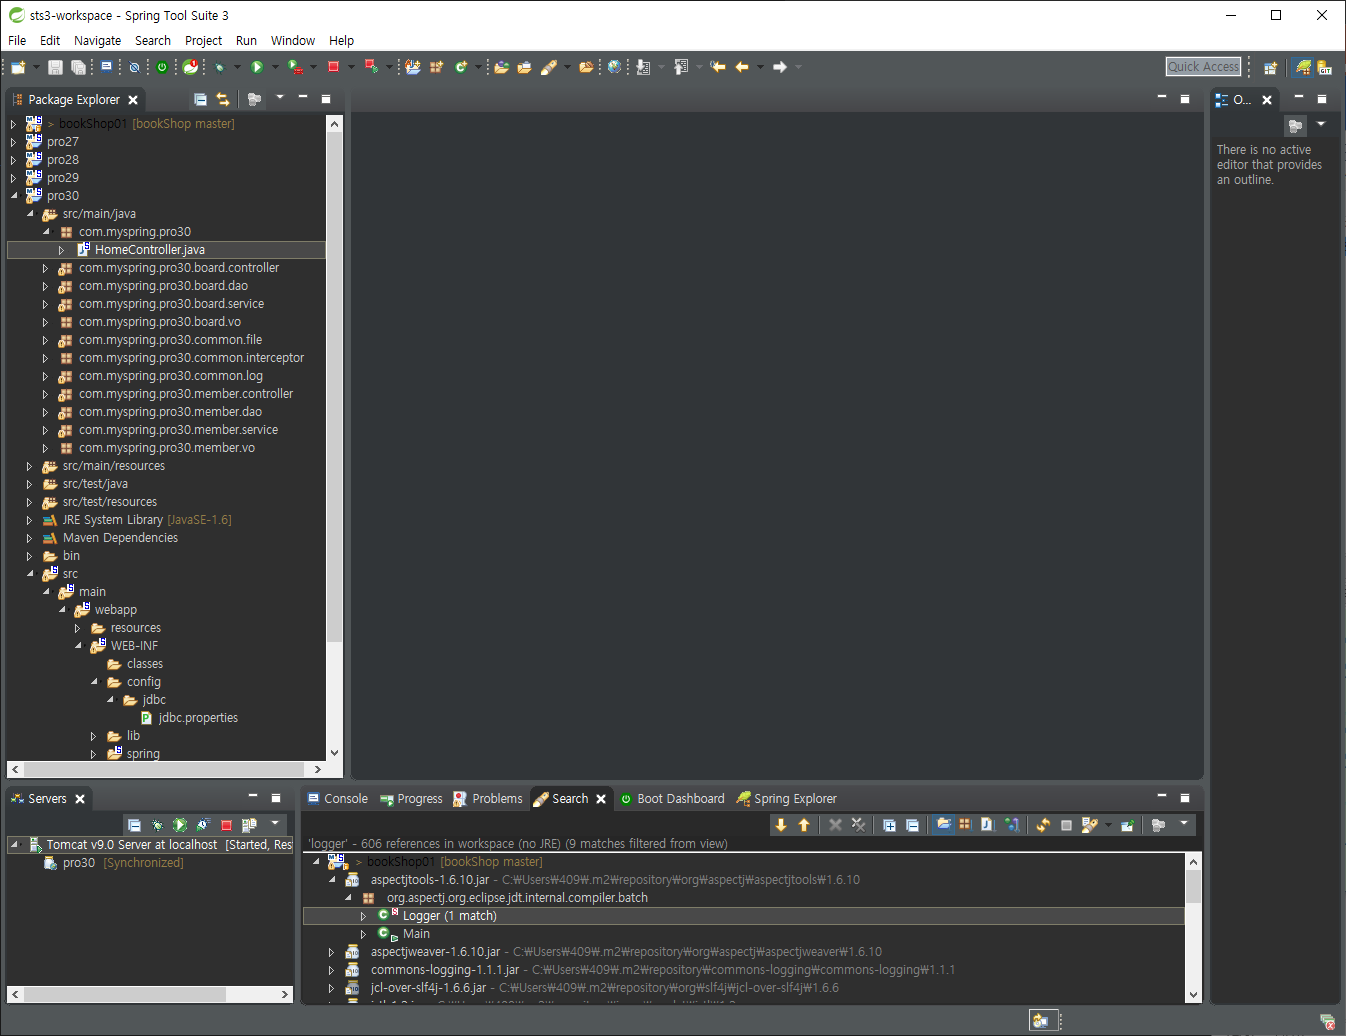Click Last Edit Location arrow in the toolbar

tap(718, 67)
